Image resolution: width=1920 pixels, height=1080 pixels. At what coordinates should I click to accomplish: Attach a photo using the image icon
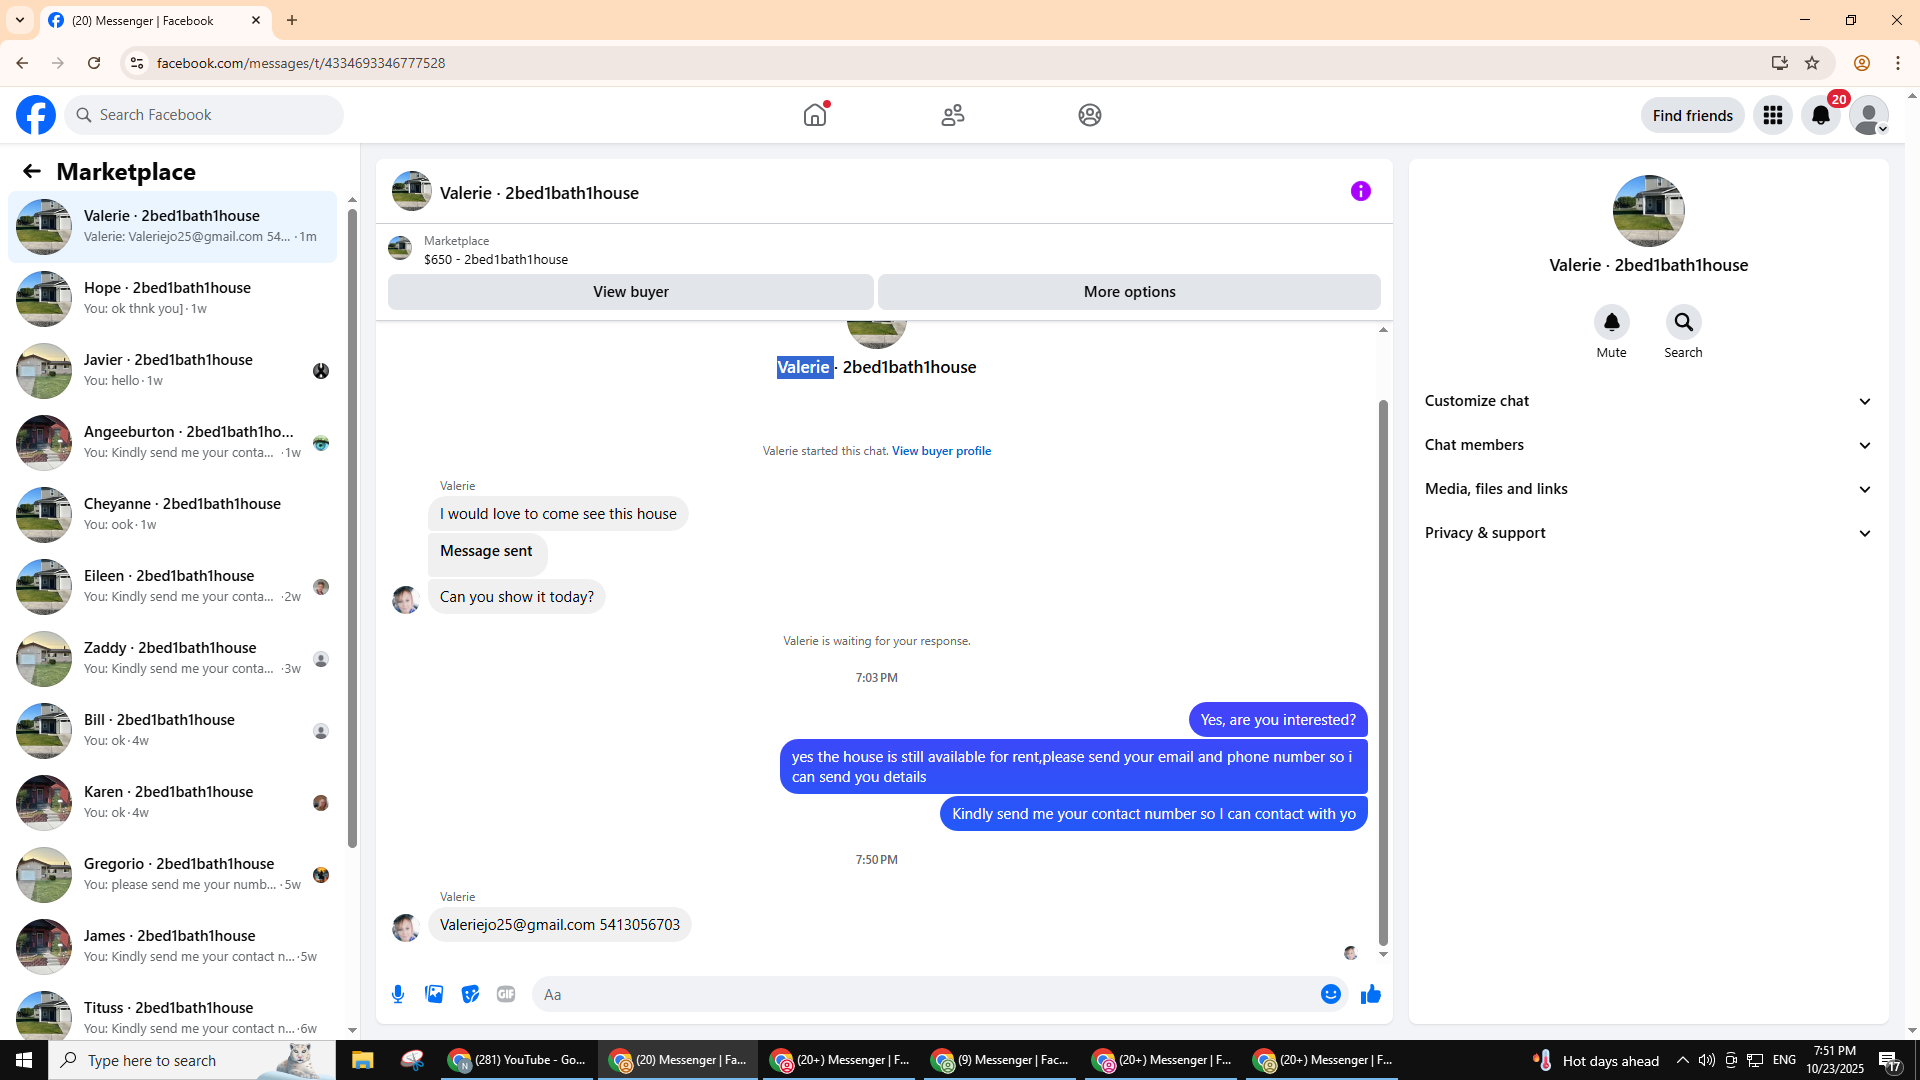(434, 994)
